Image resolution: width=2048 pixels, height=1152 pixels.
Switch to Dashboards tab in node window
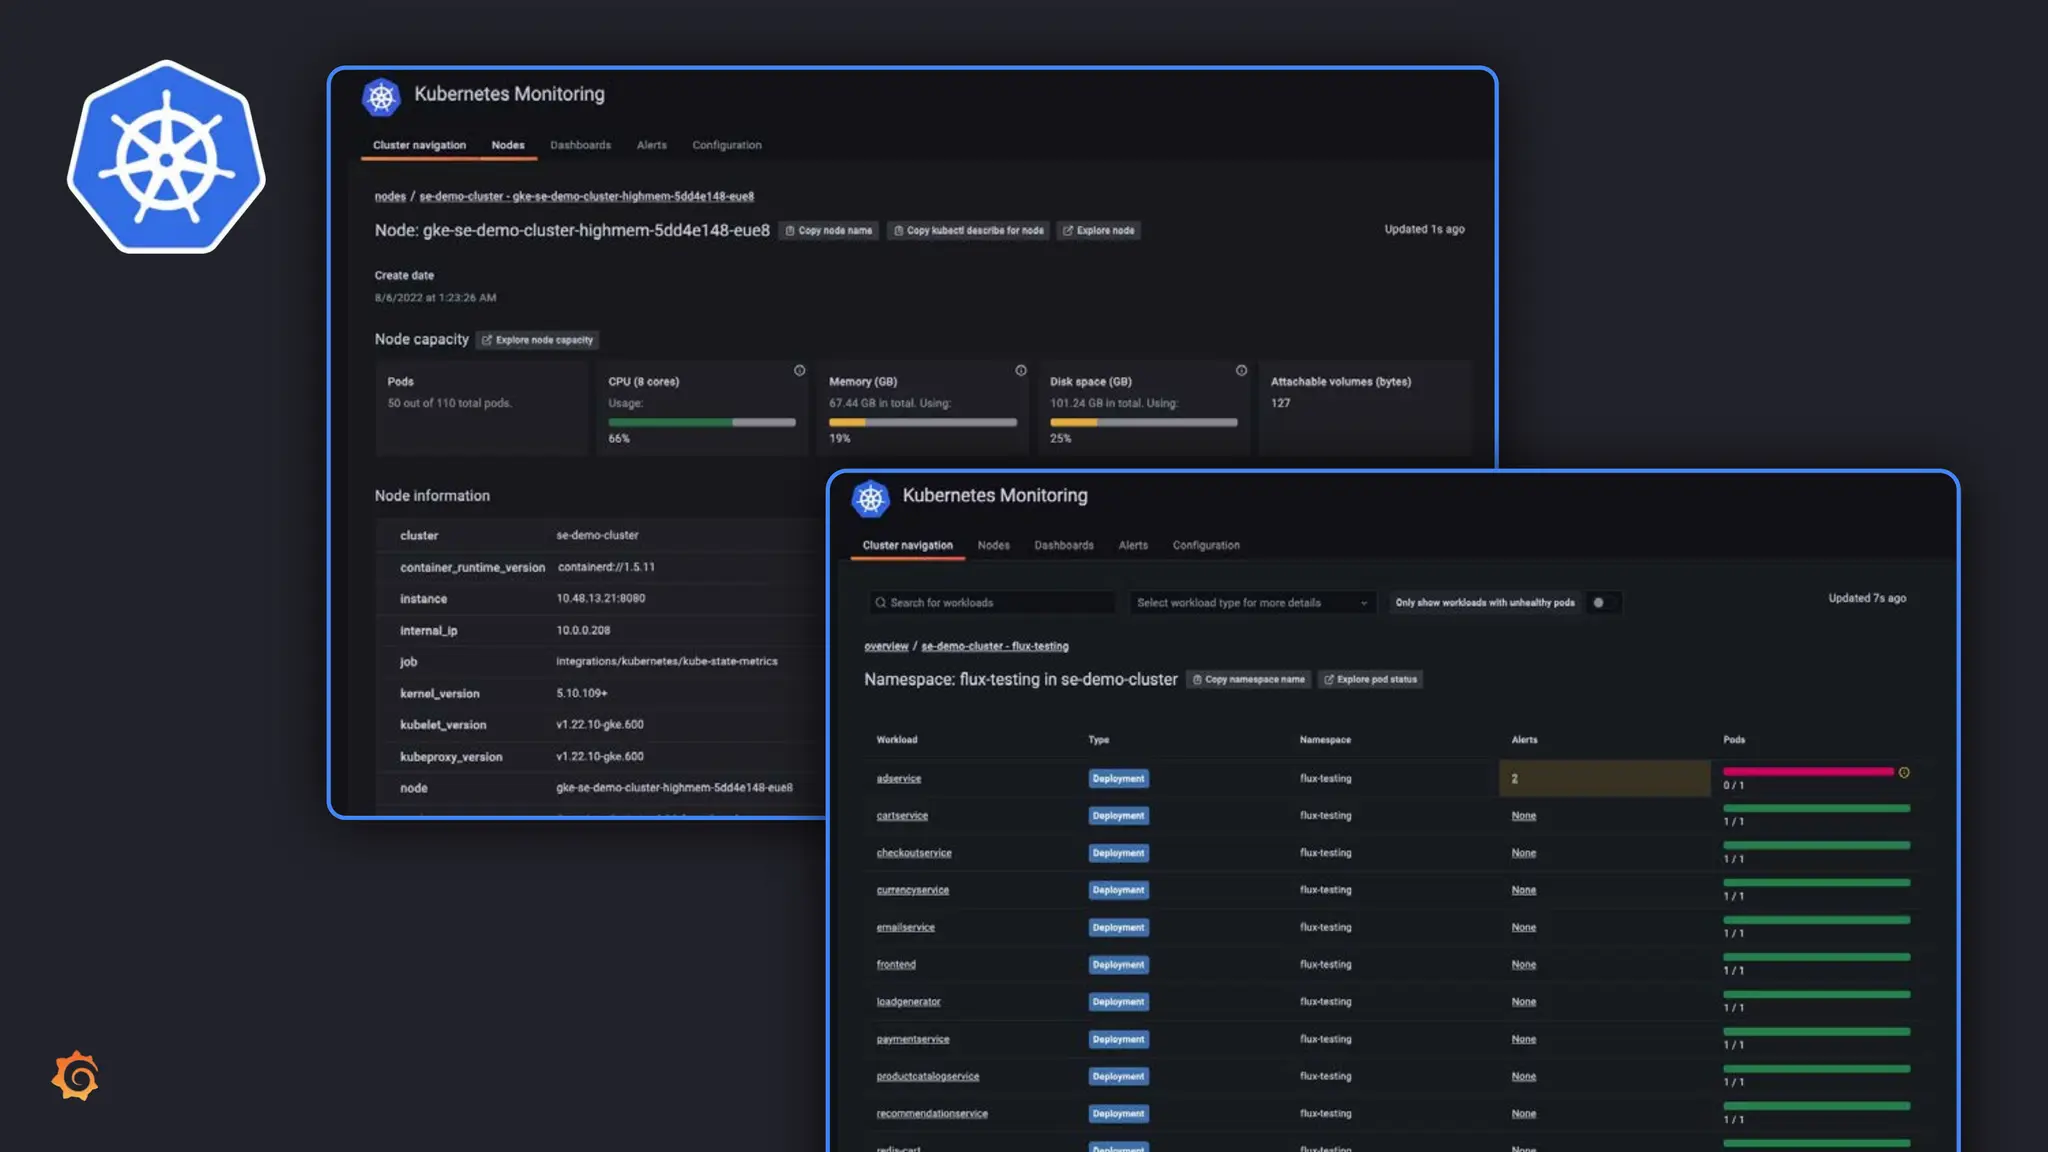click(x=580, y=145)
